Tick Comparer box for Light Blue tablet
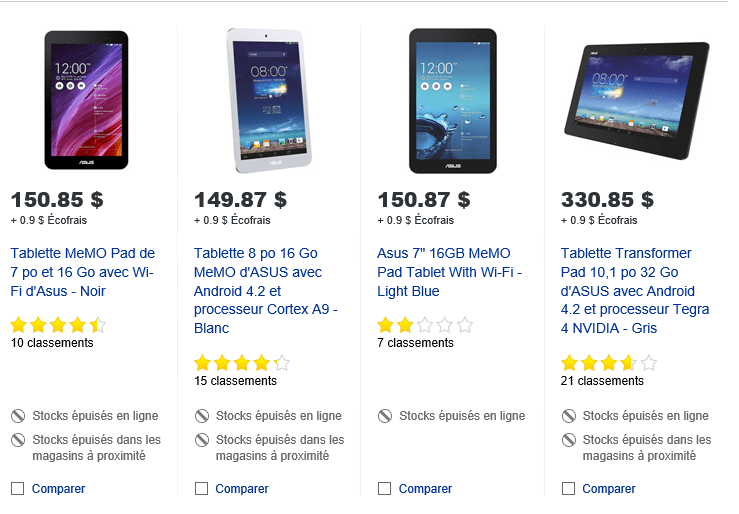This screenshot has height=514, width=739. tap(385, 489)
